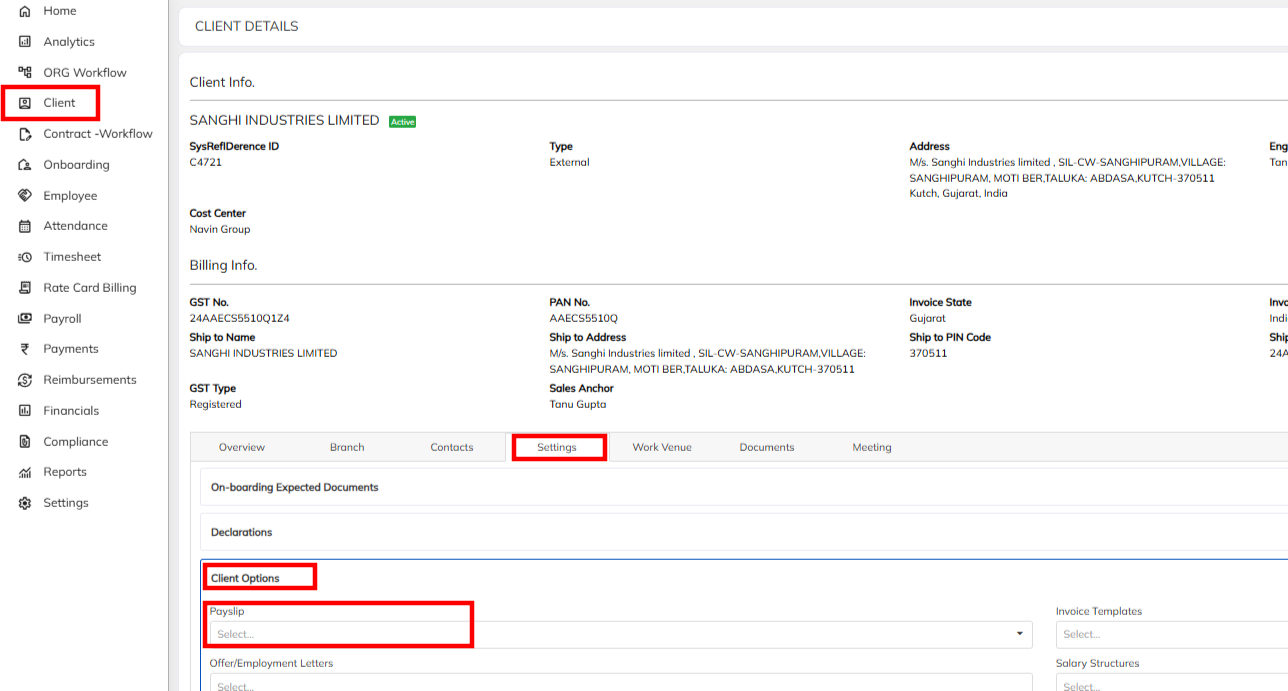Open Compliance menu item
Image resolution: width=1288 pixels, height=691 pixels.
pyautogui.click(x=75, y=442)
